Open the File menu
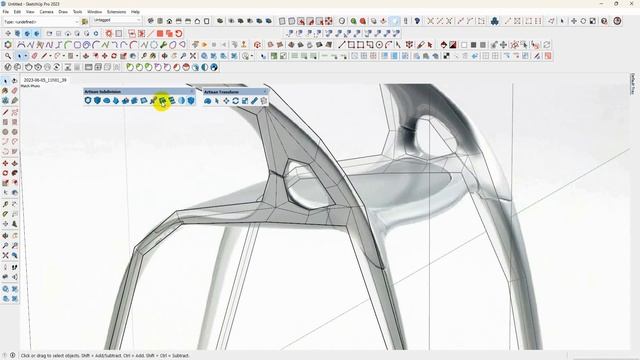Viewport: 640px width, 360px height. click(x=5, y=12)
